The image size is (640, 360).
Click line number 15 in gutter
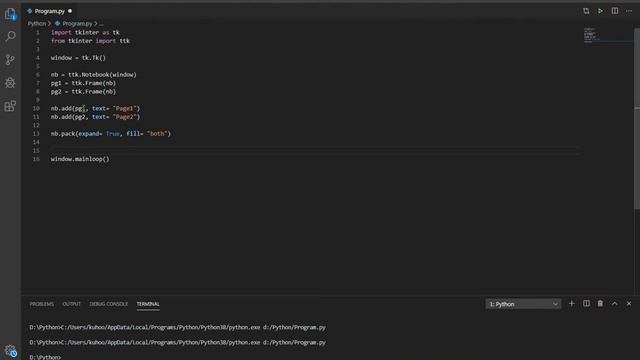(x=36, y=151)
